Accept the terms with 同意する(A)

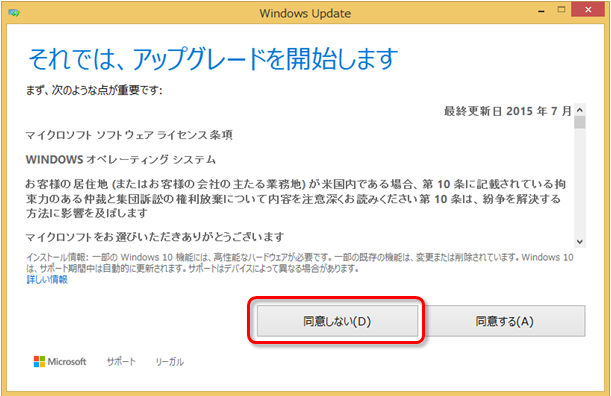coord(505,321)
